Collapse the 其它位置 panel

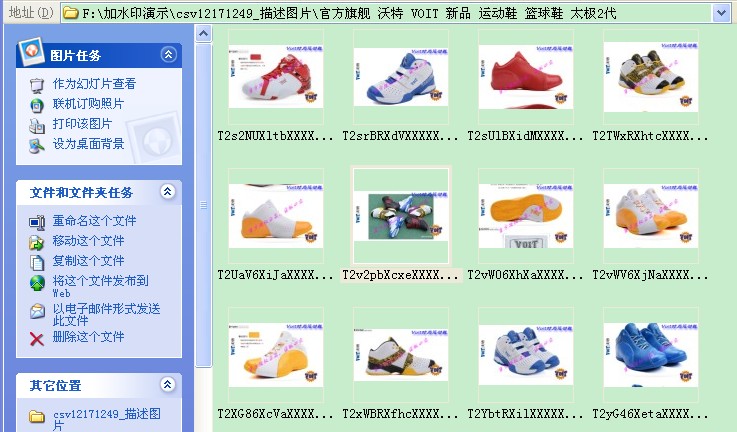pyautogui.click(x=168, y=385)
